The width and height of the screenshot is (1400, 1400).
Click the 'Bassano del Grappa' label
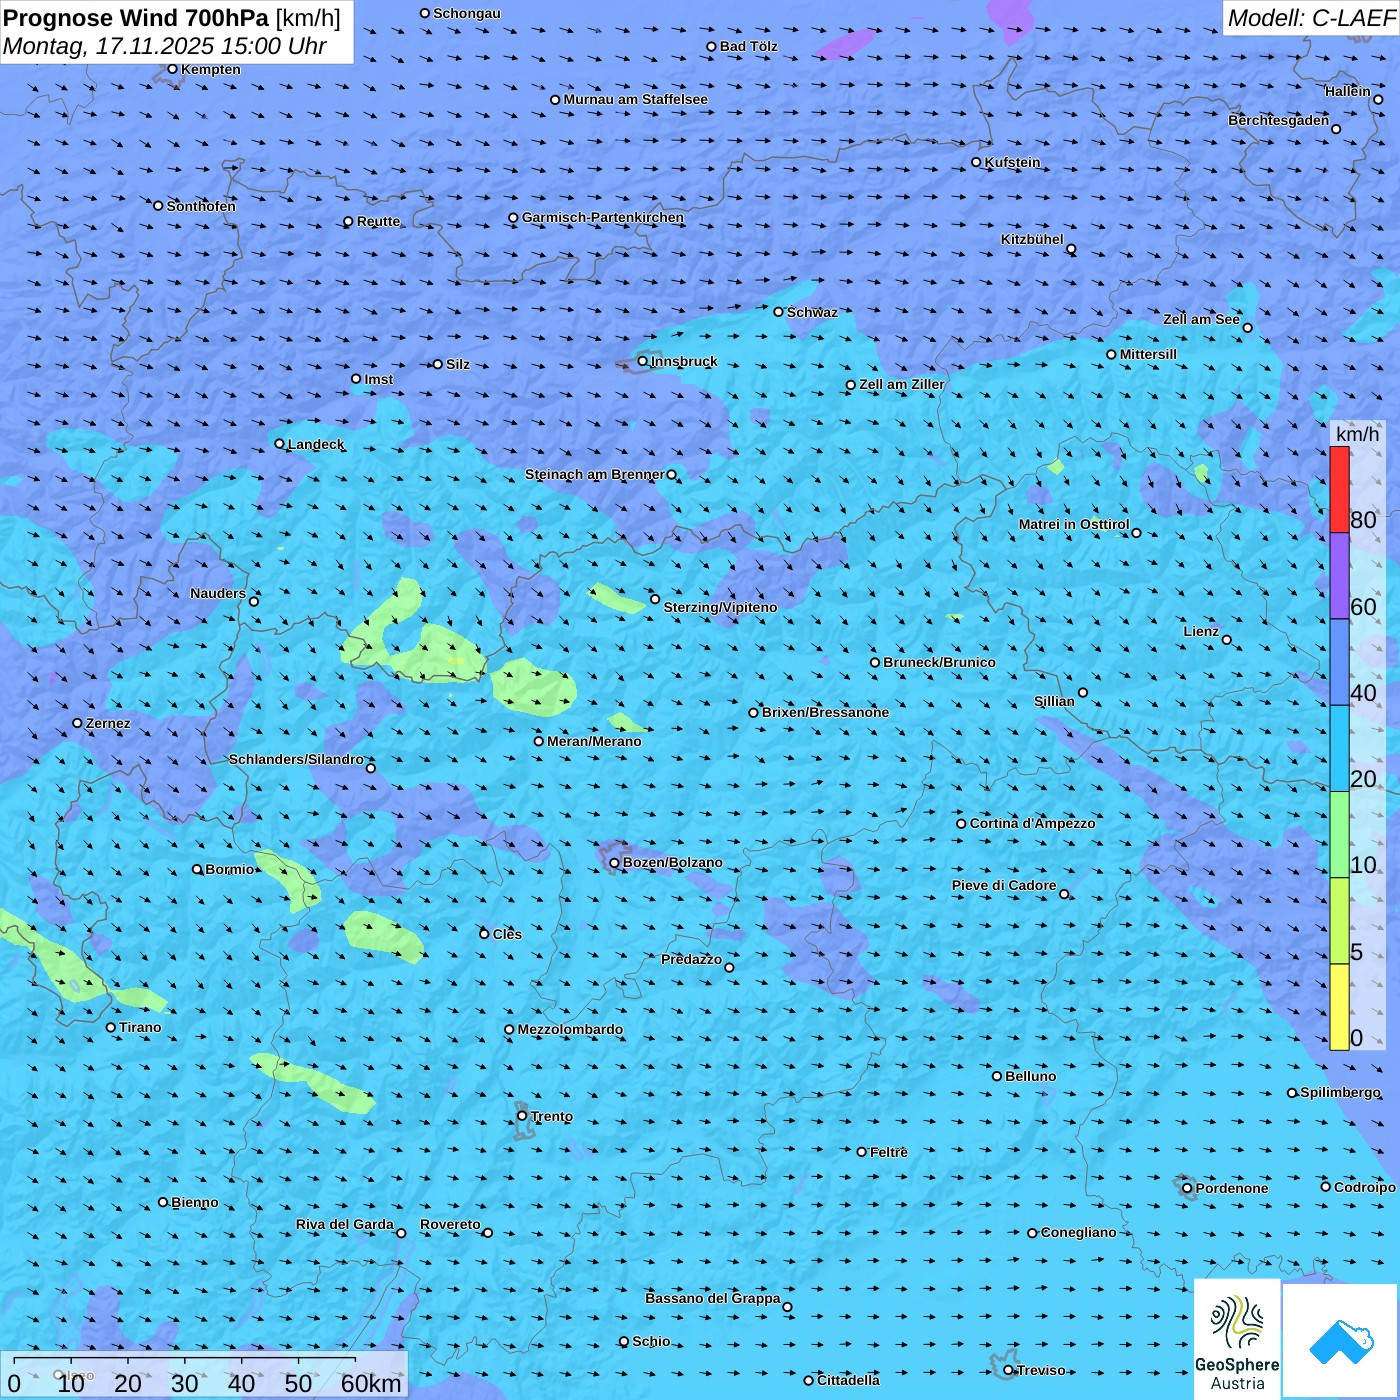click(x=713, y=1298)
